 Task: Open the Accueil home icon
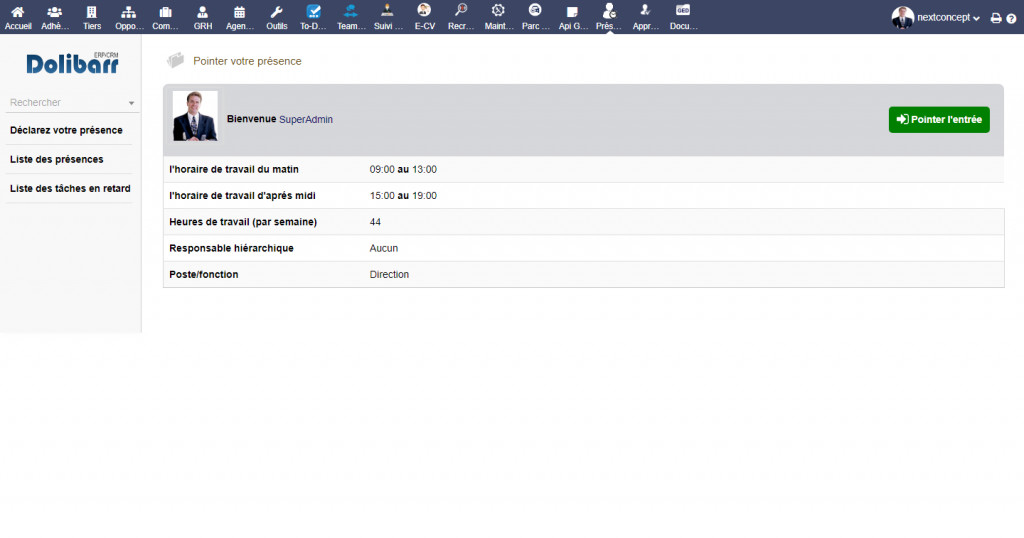point(18,12)
